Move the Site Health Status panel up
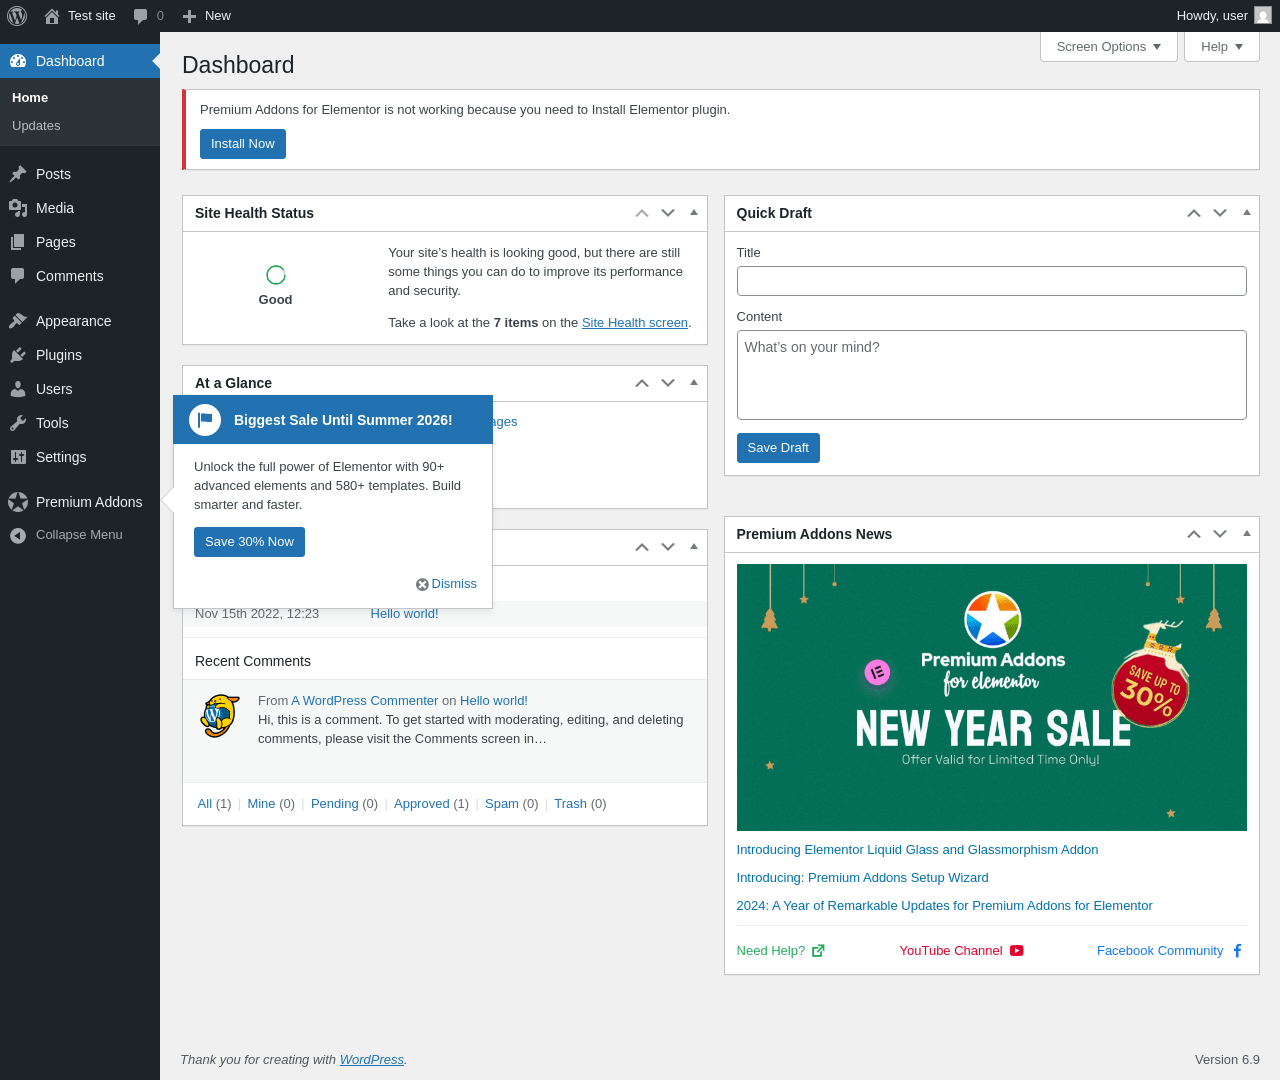This screenshot has width=1280, height=1080. pos(642,213)
